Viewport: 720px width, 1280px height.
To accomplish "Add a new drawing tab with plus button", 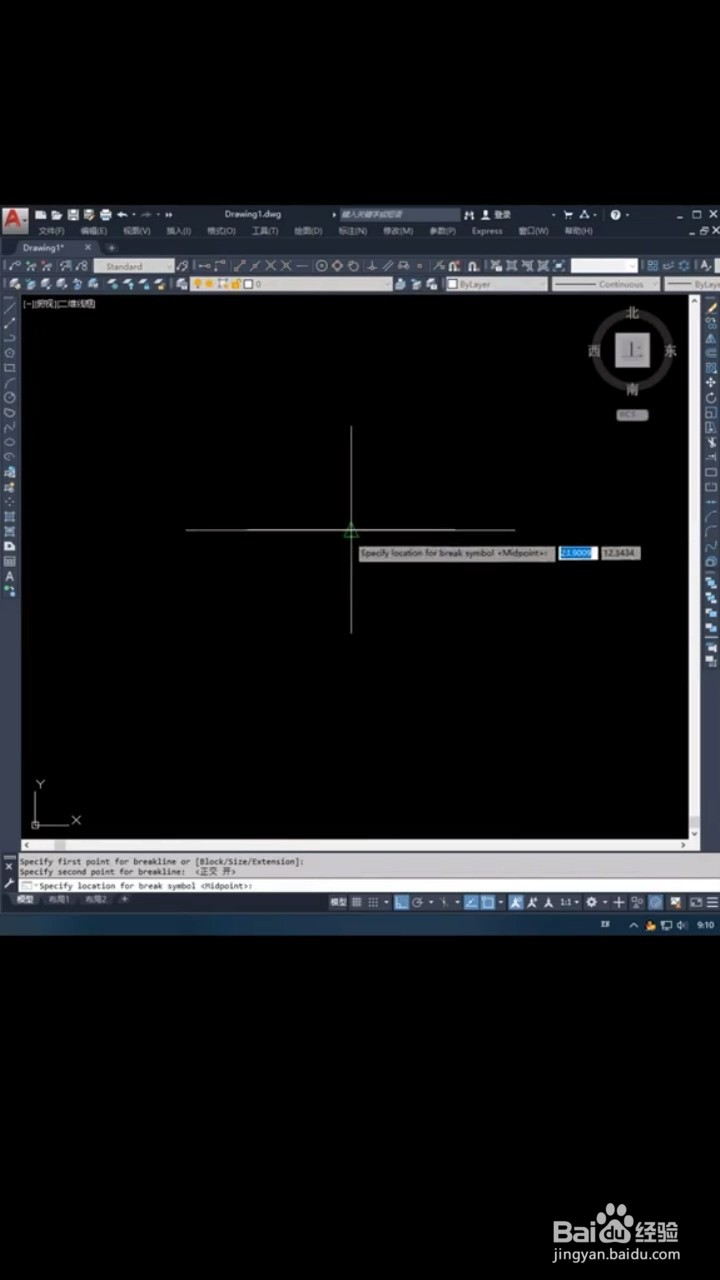I will [x=111, y=247].
